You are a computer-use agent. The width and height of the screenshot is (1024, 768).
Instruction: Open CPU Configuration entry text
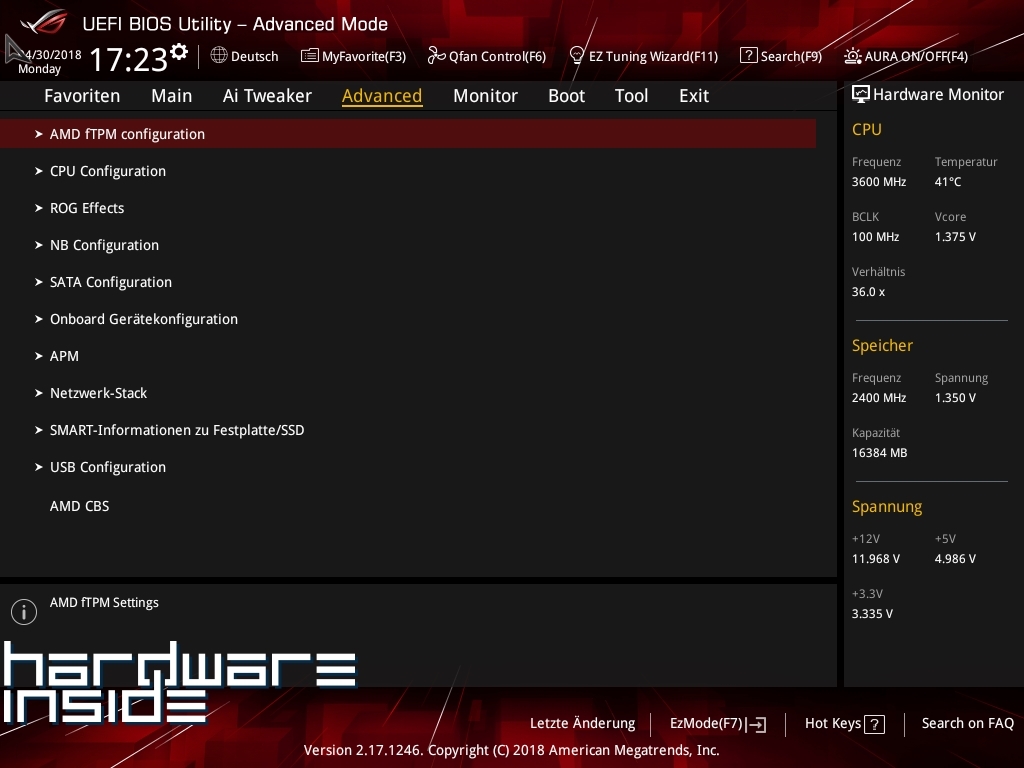coord(108,171)
